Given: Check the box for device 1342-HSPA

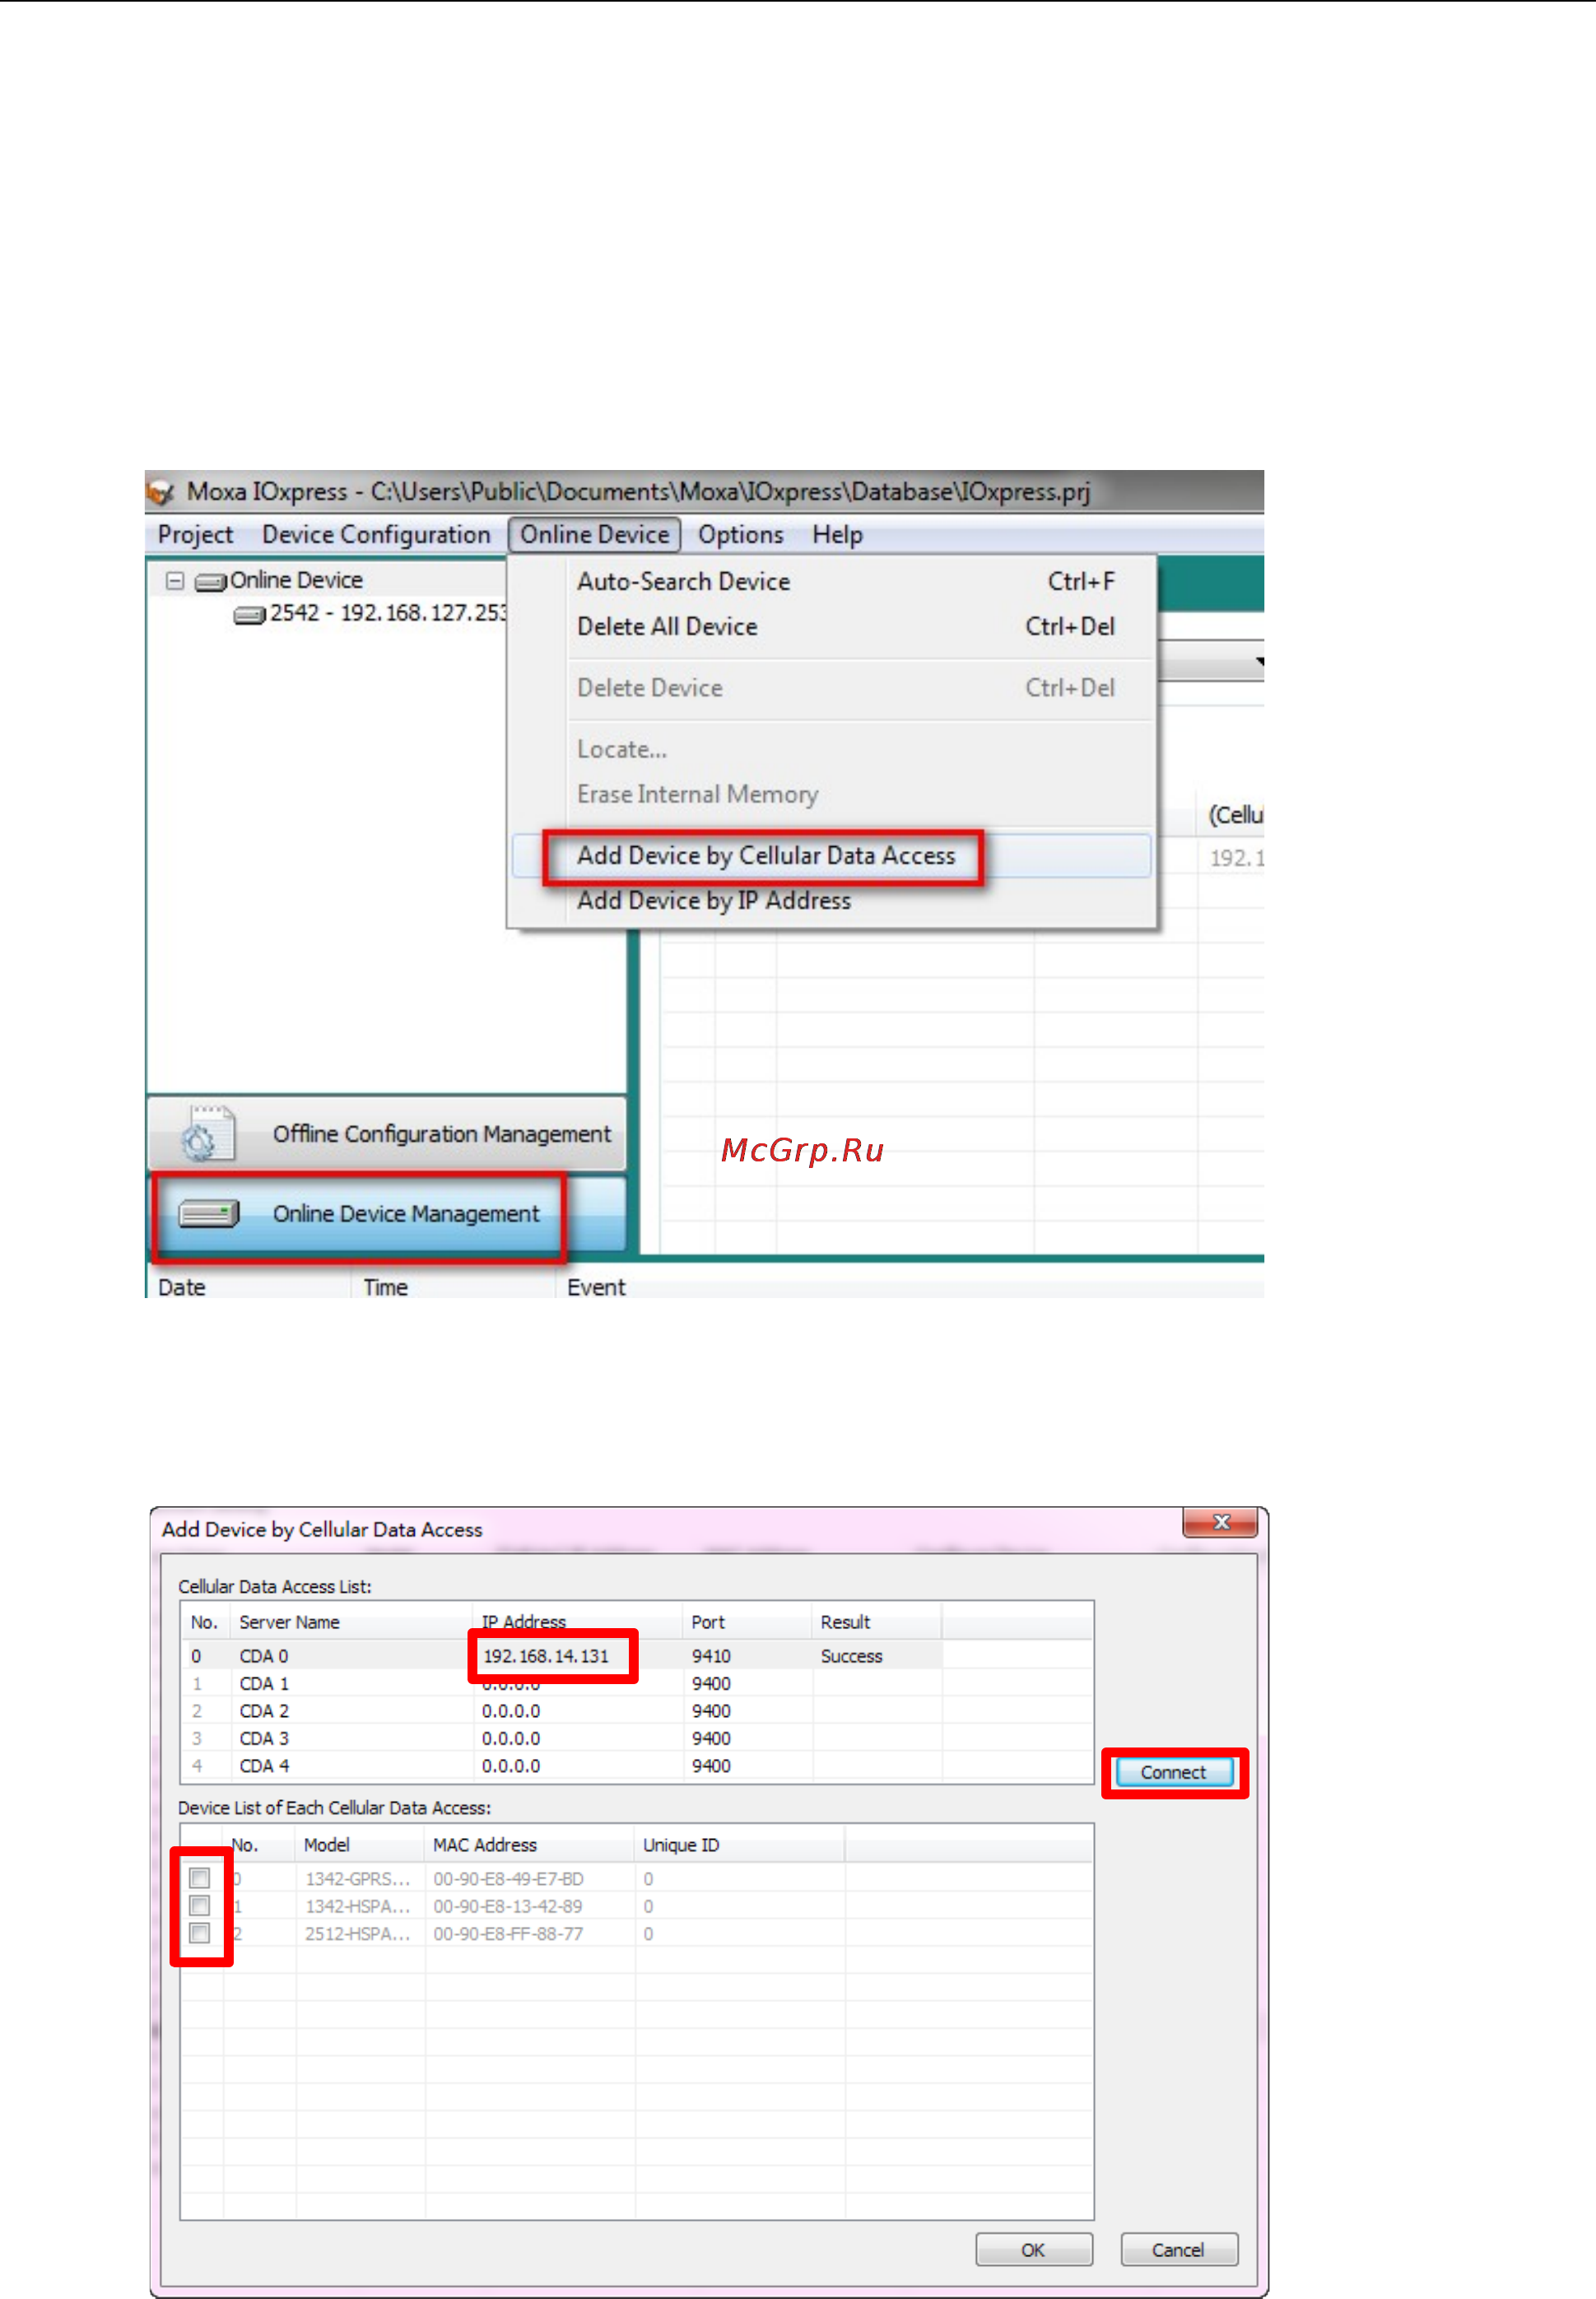Looking at the screenshot, I should 199,1906.
